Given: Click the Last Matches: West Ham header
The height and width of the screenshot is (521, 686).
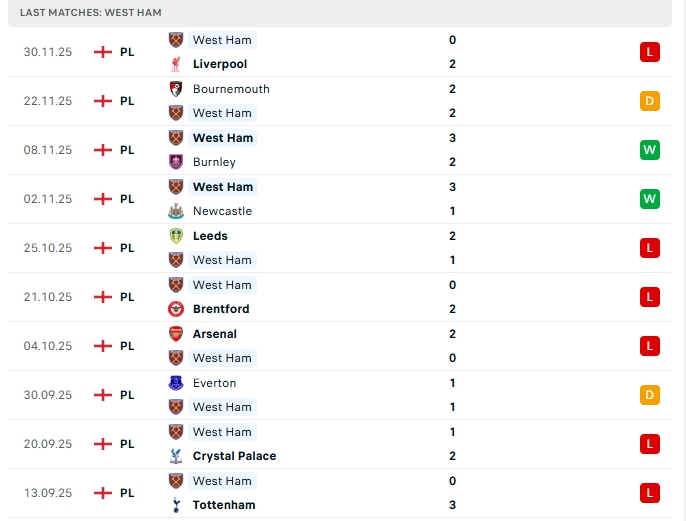Looking at the screenshot, I should [x=90, y=12].
